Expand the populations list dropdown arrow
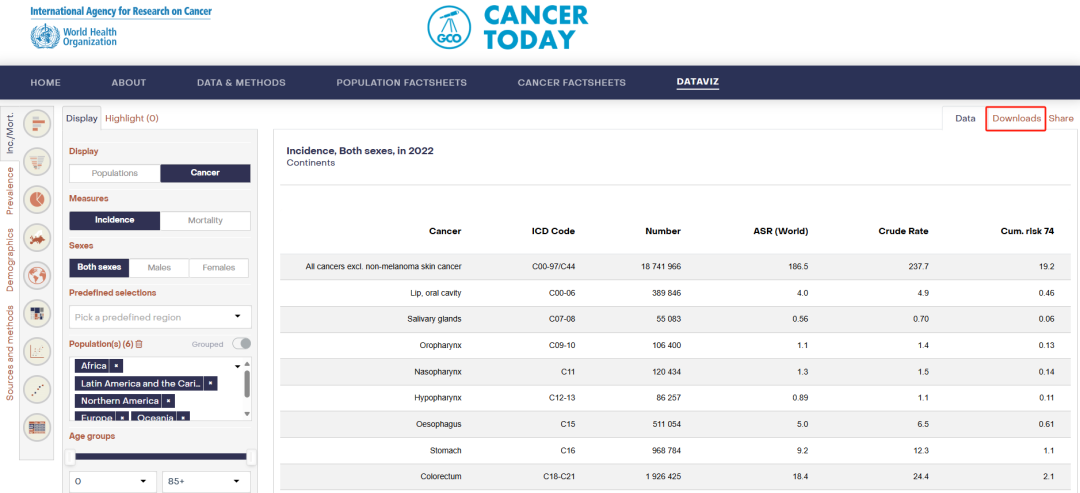Image resolution: width=1080 pixels, height=493 pixels. pyautogui.click(x=238, y=366)
